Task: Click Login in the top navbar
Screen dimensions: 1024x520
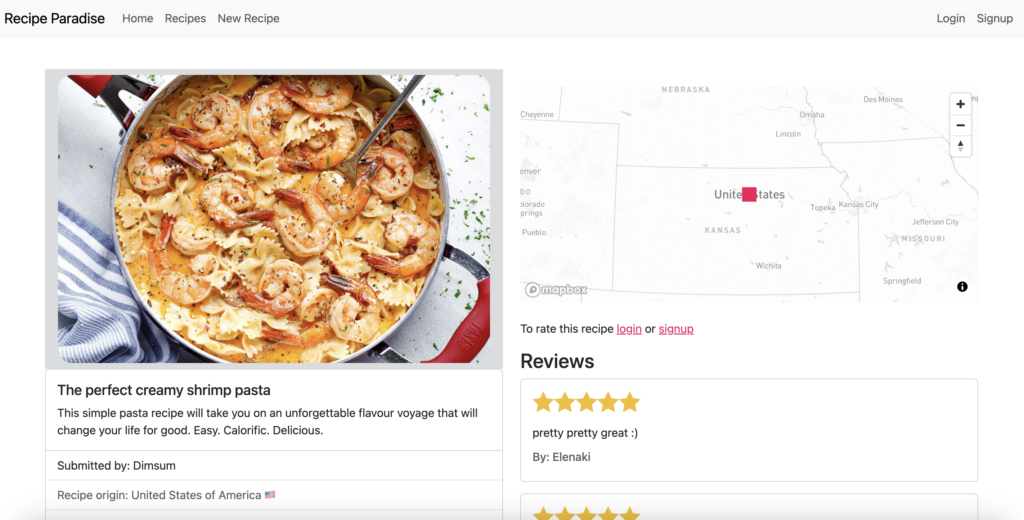Action: (x=951, y=18)
